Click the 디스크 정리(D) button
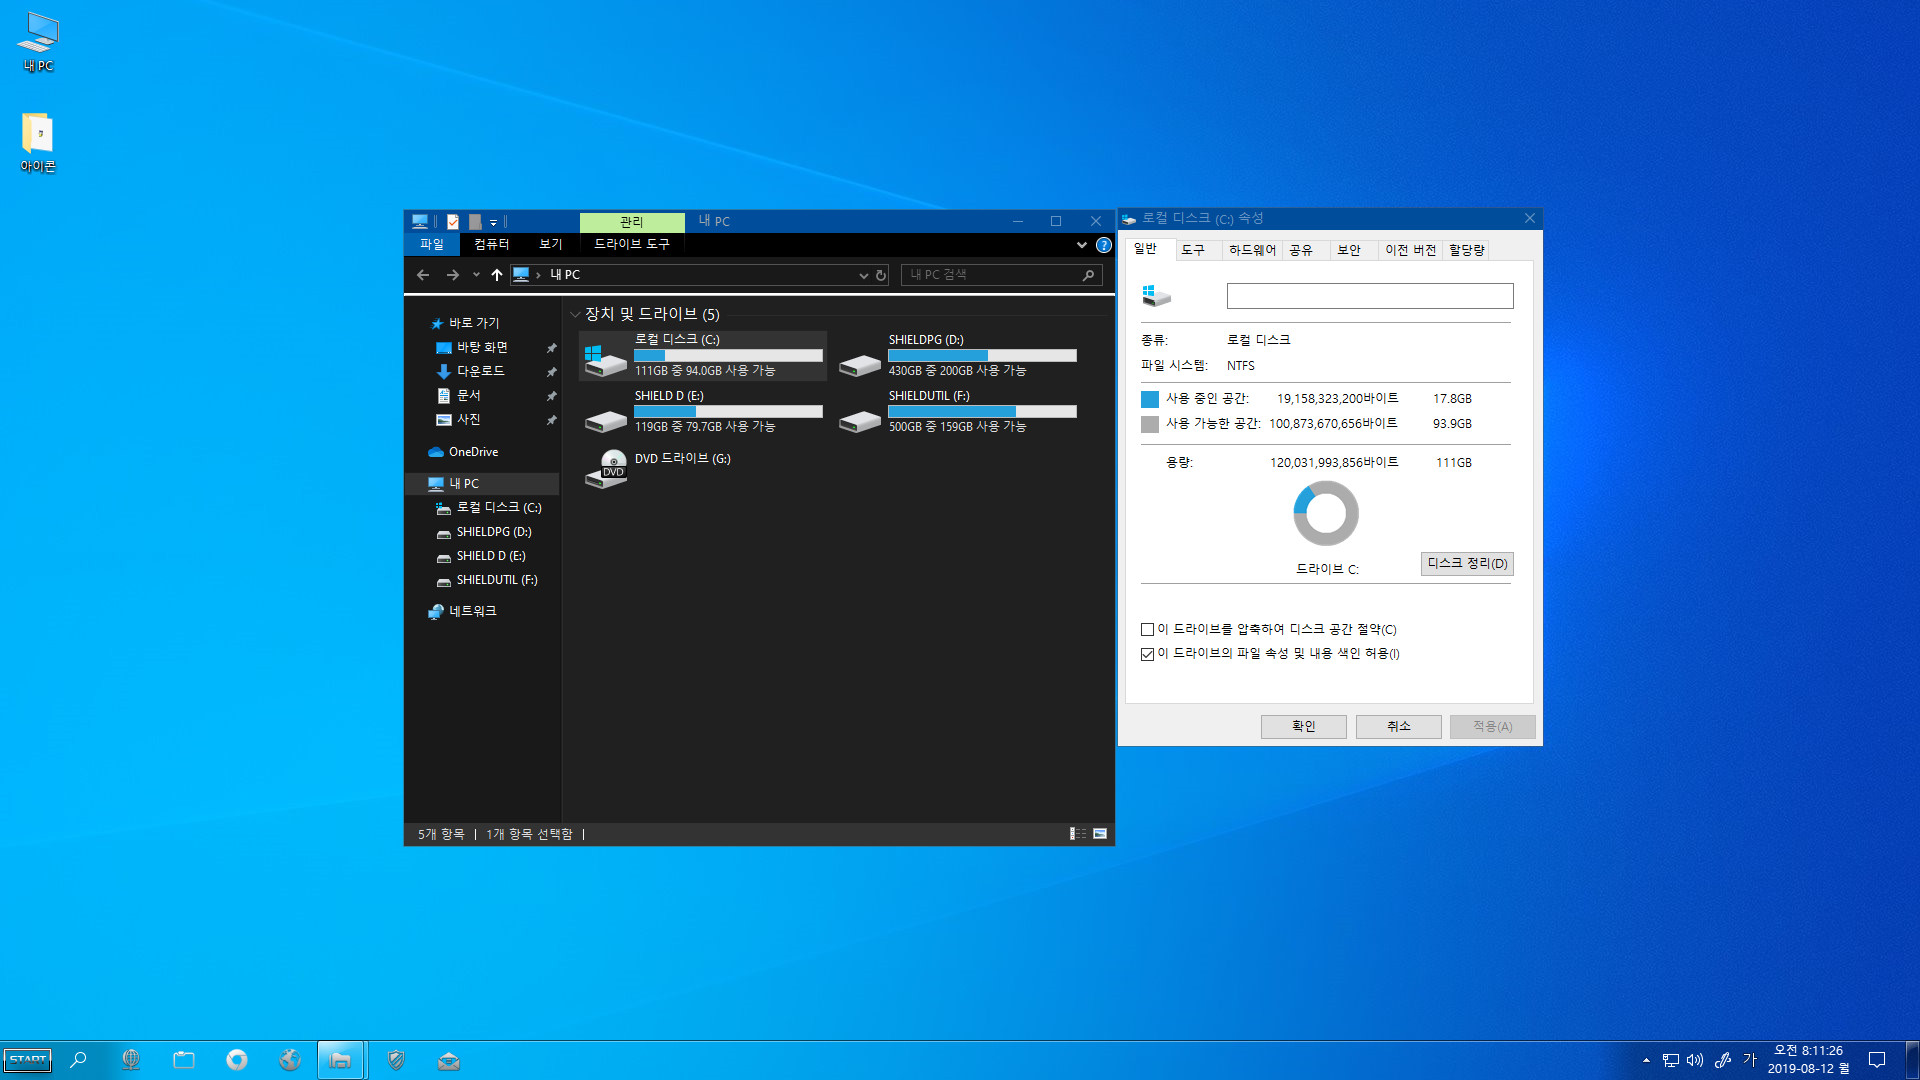Image resolution: width=1920 pixels, height=1080 pixels. [1467, 564]
